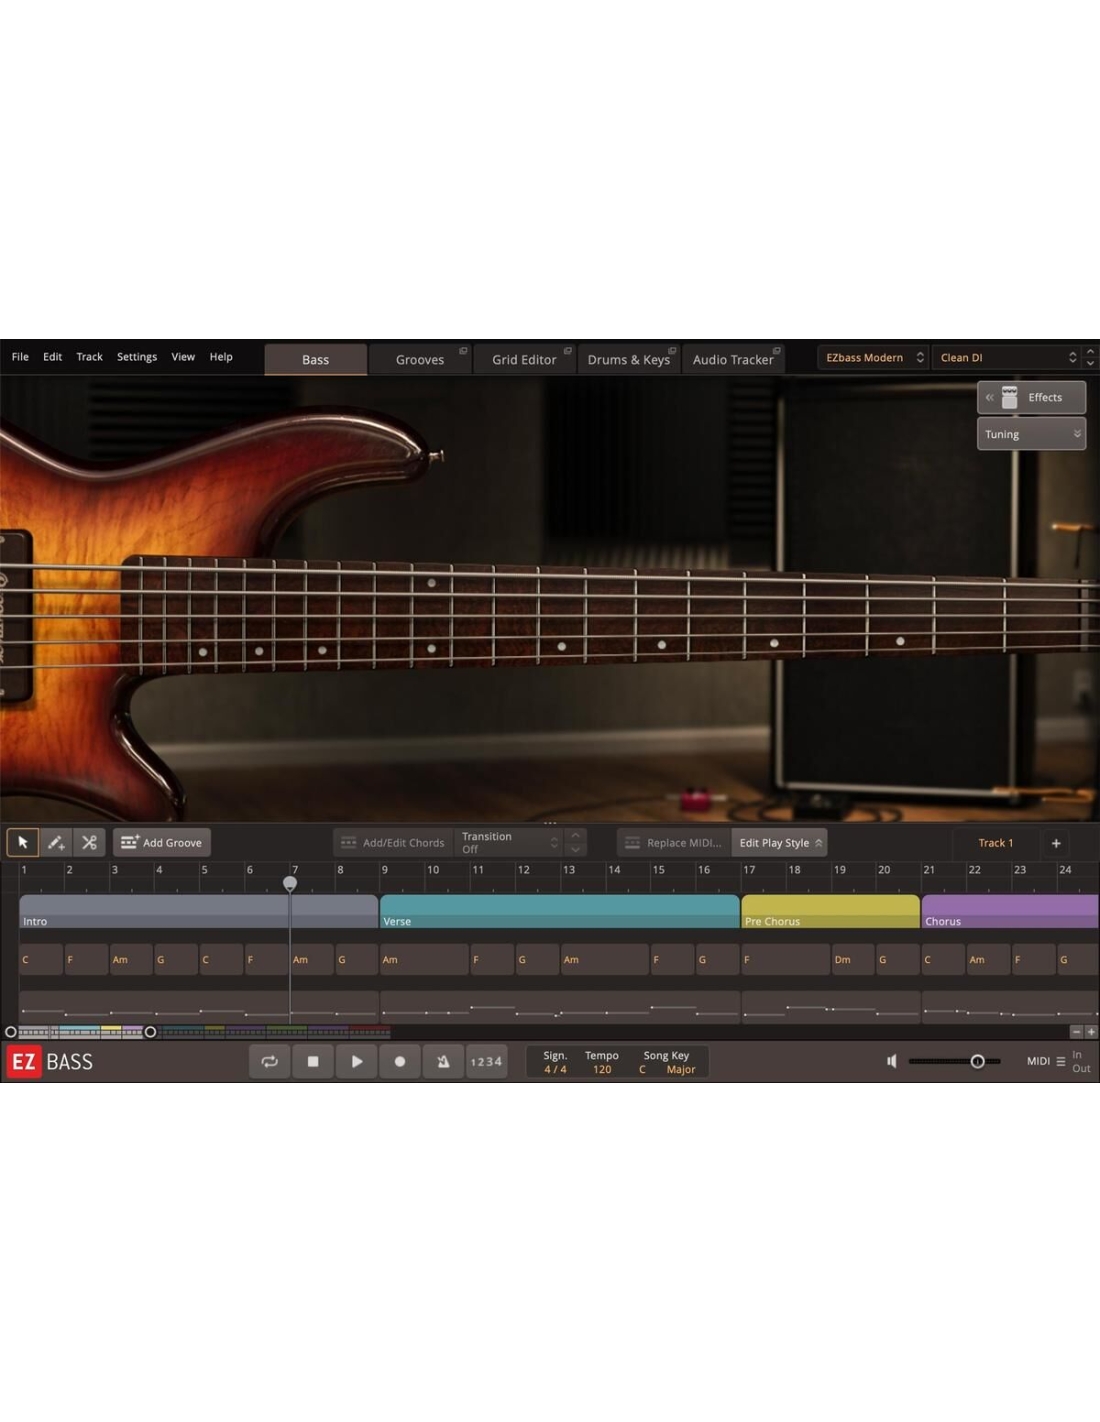
Task: Toggle the 1234 count-in button
Action: (x=486, y=1061)
